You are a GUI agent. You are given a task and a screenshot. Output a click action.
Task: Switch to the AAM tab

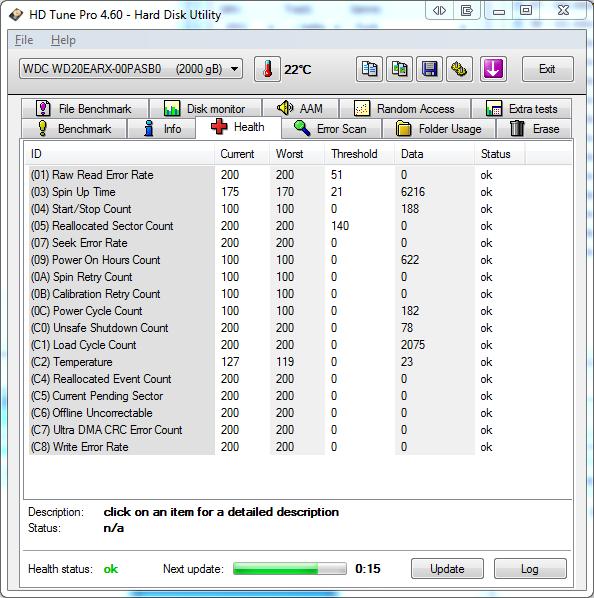(x=300, y=109)
